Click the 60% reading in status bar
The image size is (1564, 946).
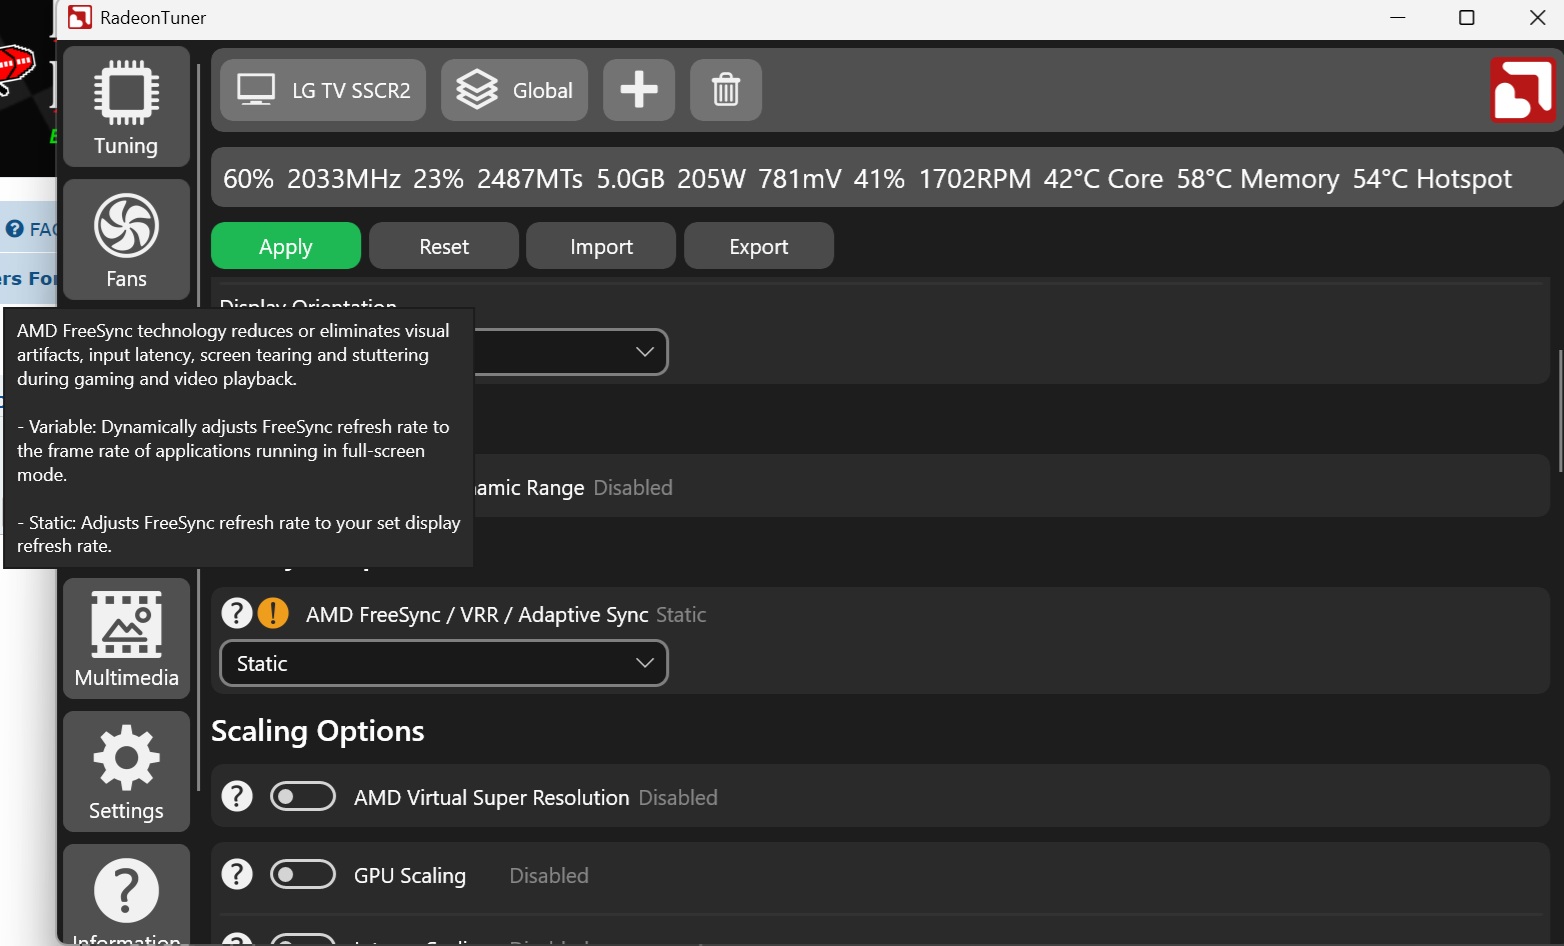248,179
